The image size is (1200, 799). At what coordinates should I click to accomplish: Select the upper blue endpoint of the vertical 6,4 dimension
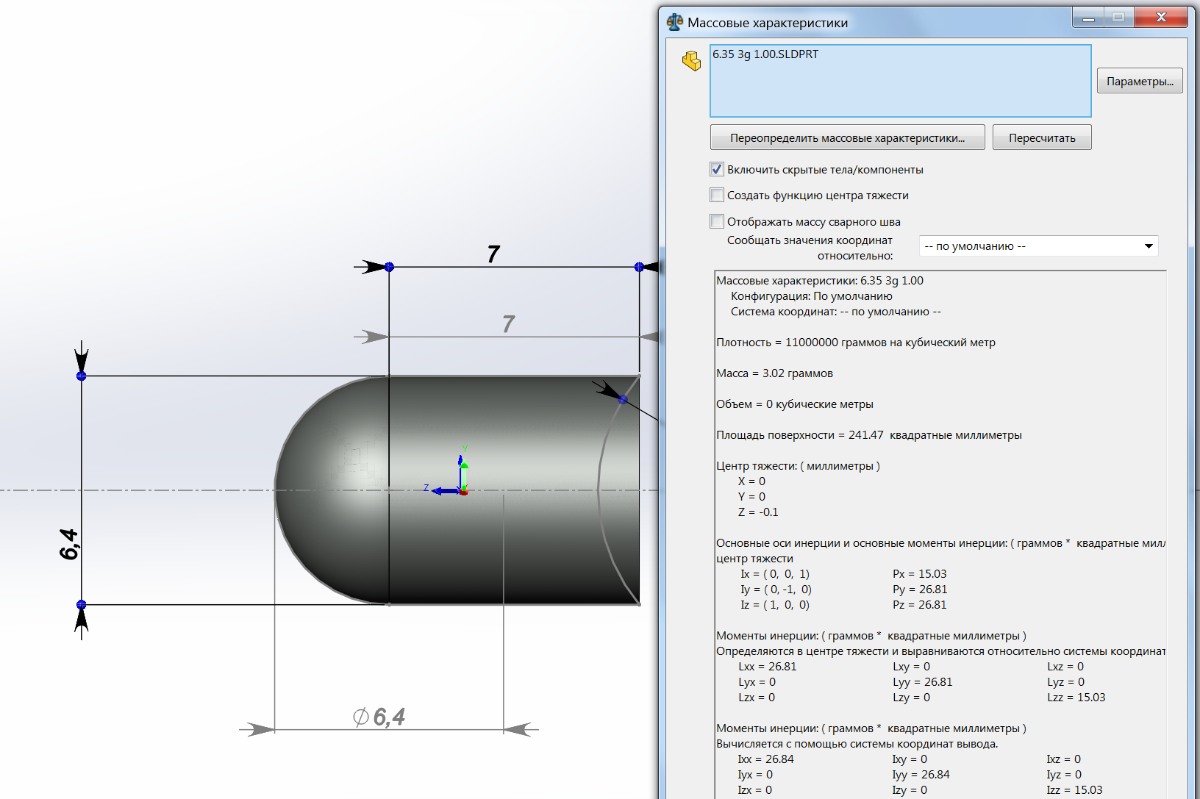point(81,376)
